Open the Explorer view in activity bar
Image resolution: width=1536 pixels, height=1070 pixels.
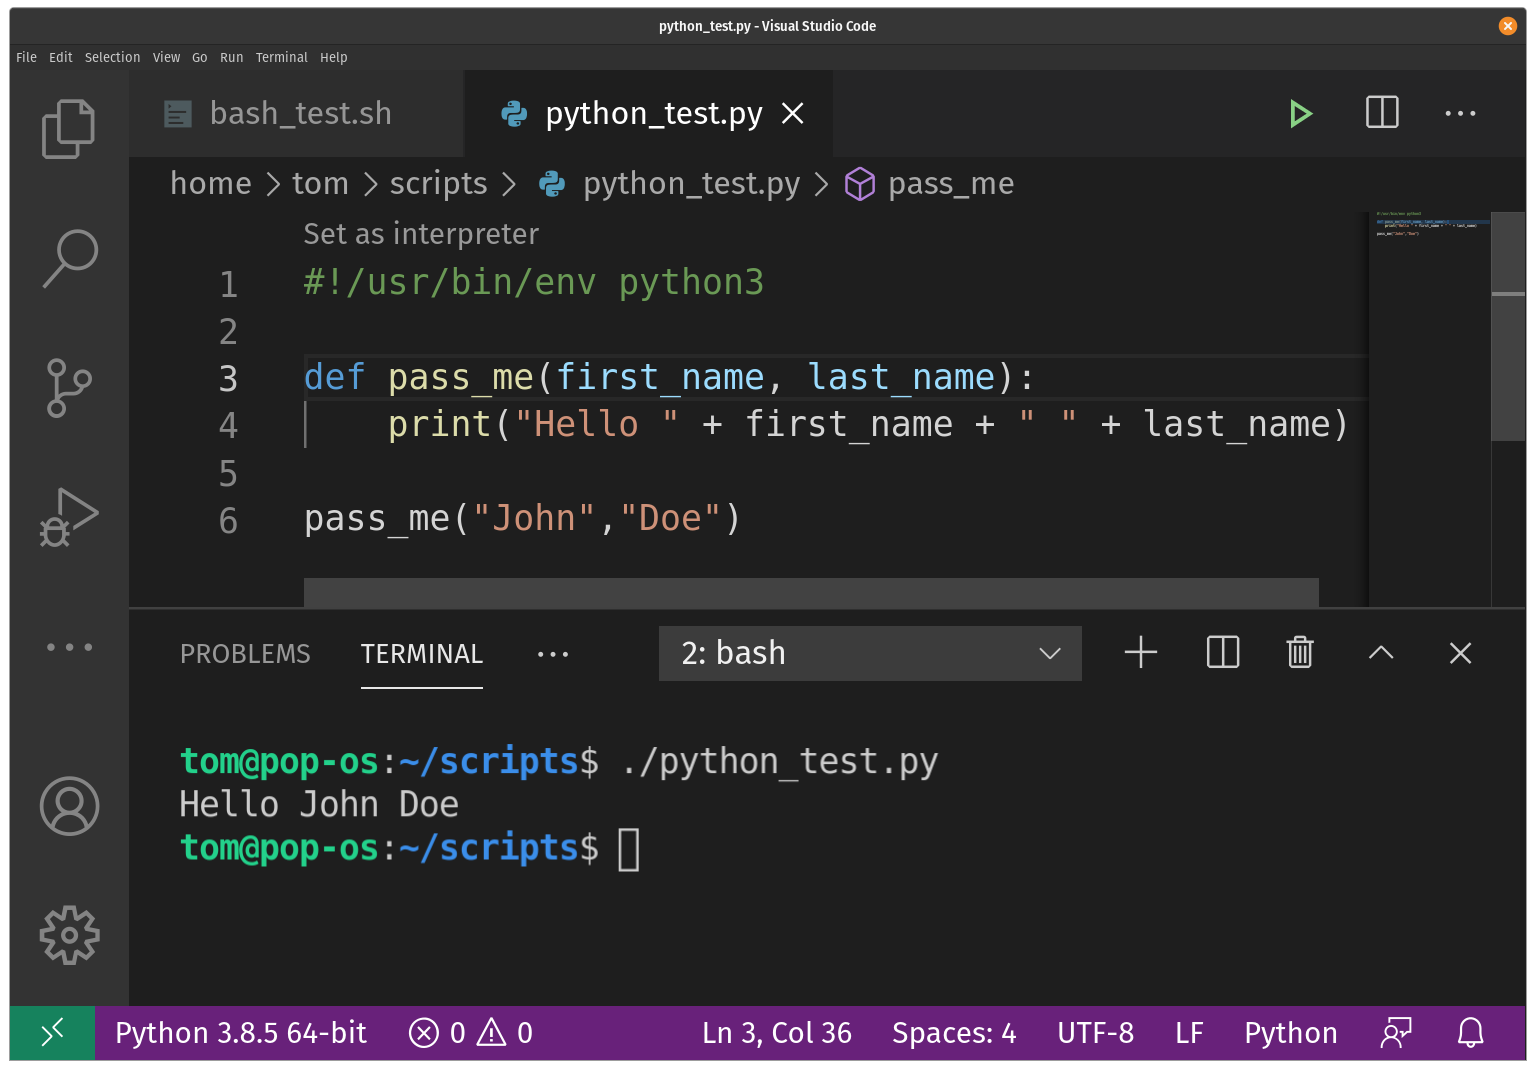(x=68, y=129)
